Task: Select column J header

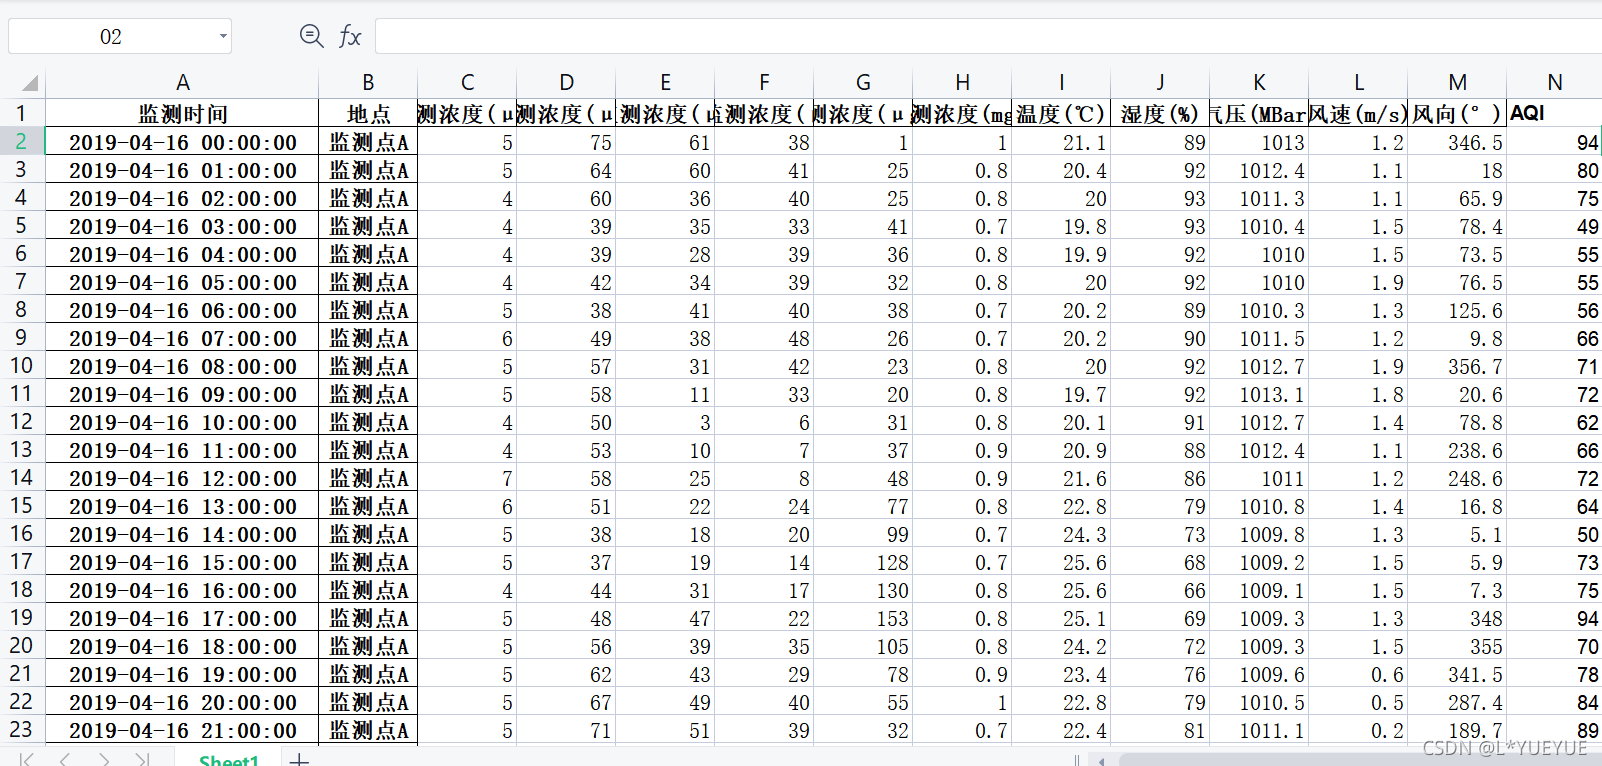Action: pyautogui.click(x=1160, y=83)
